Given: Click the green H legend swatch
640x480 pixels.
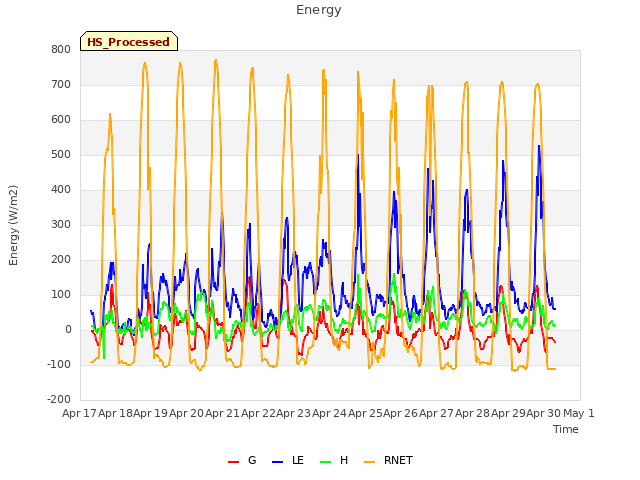Looking at the screenshot, I should coord(325,462).
